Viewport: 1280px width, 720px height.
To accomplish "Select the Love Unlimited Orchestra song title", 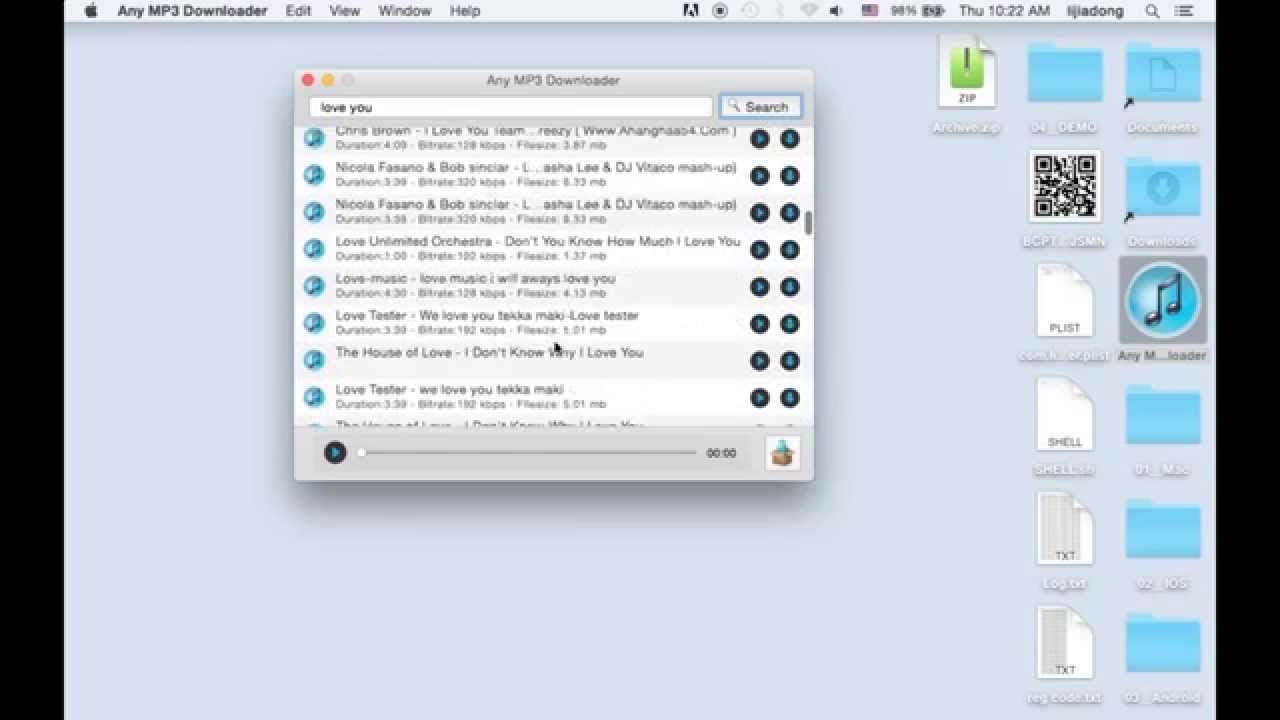I will click(538, 241).
